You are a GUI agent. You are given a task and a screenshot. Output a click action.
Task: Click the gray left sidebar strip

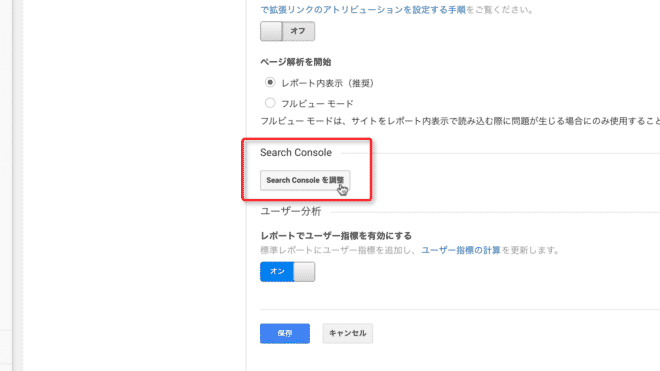click(x=6, y=185)
